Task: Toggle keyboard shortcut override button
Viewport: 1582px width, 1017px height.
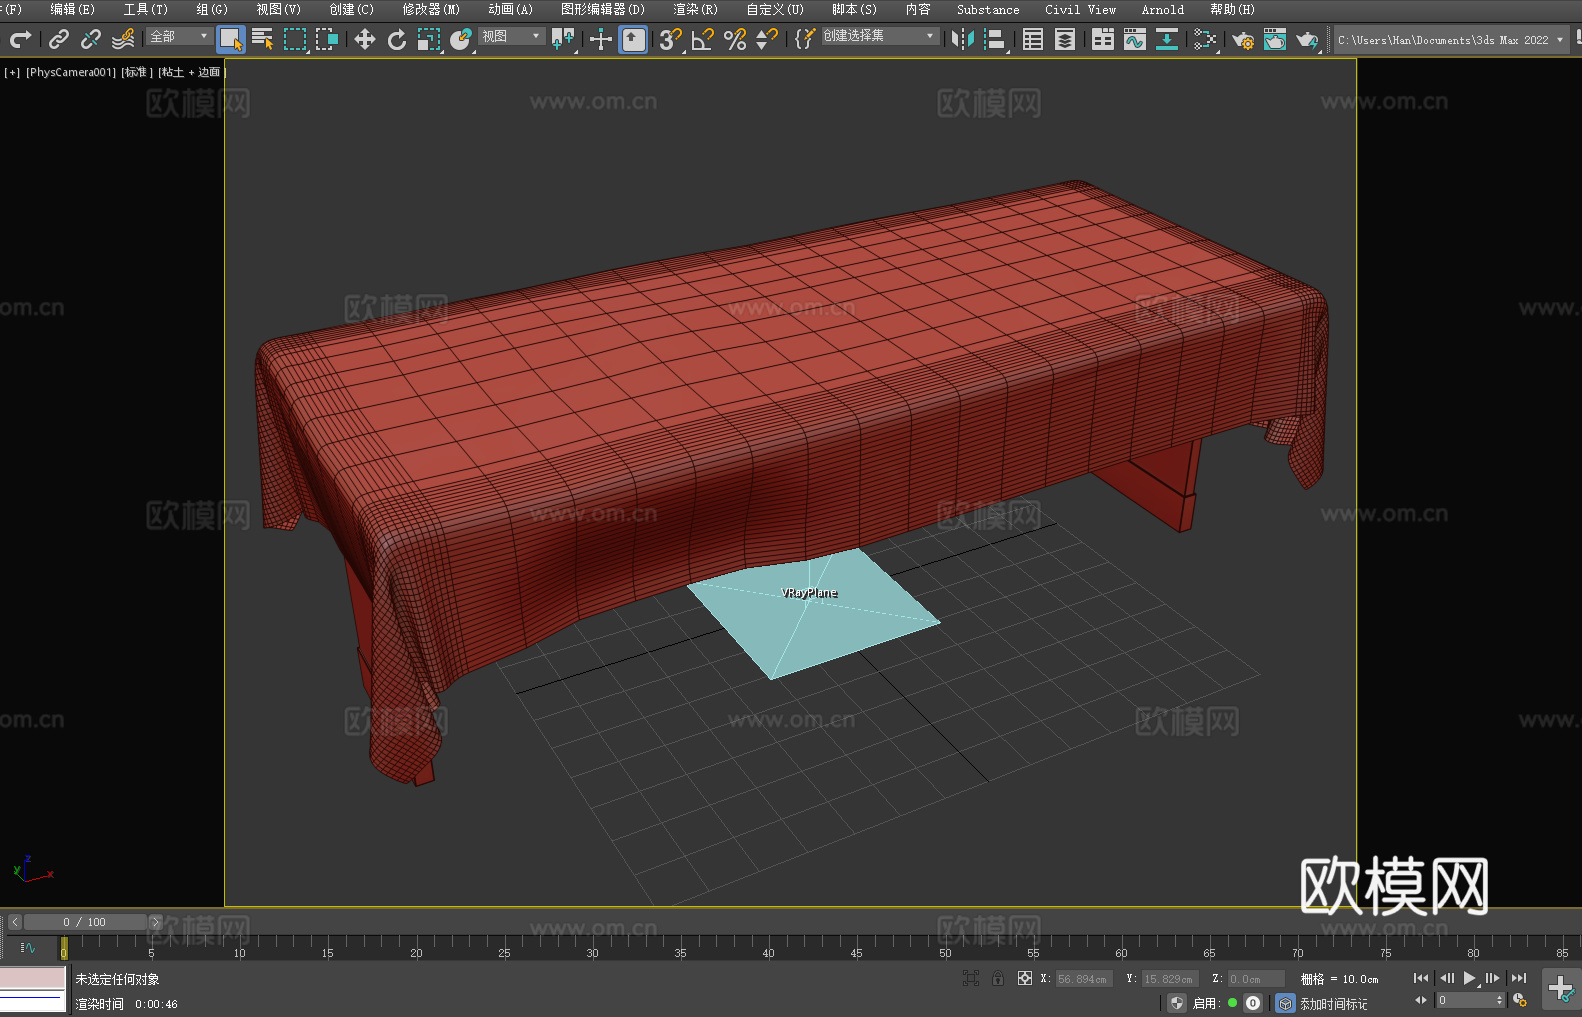Action: click(x=633, y=40)
